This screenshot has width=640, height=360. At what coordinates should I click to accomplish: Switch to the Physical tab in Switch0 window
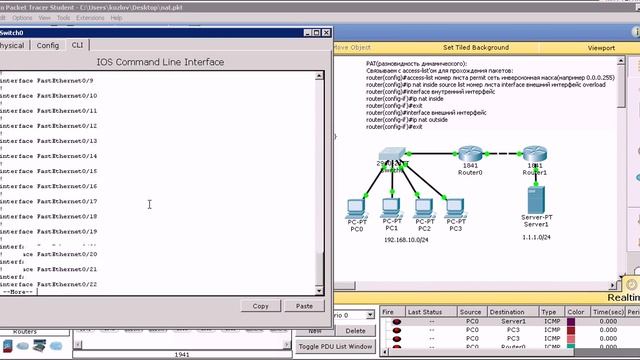13,45
